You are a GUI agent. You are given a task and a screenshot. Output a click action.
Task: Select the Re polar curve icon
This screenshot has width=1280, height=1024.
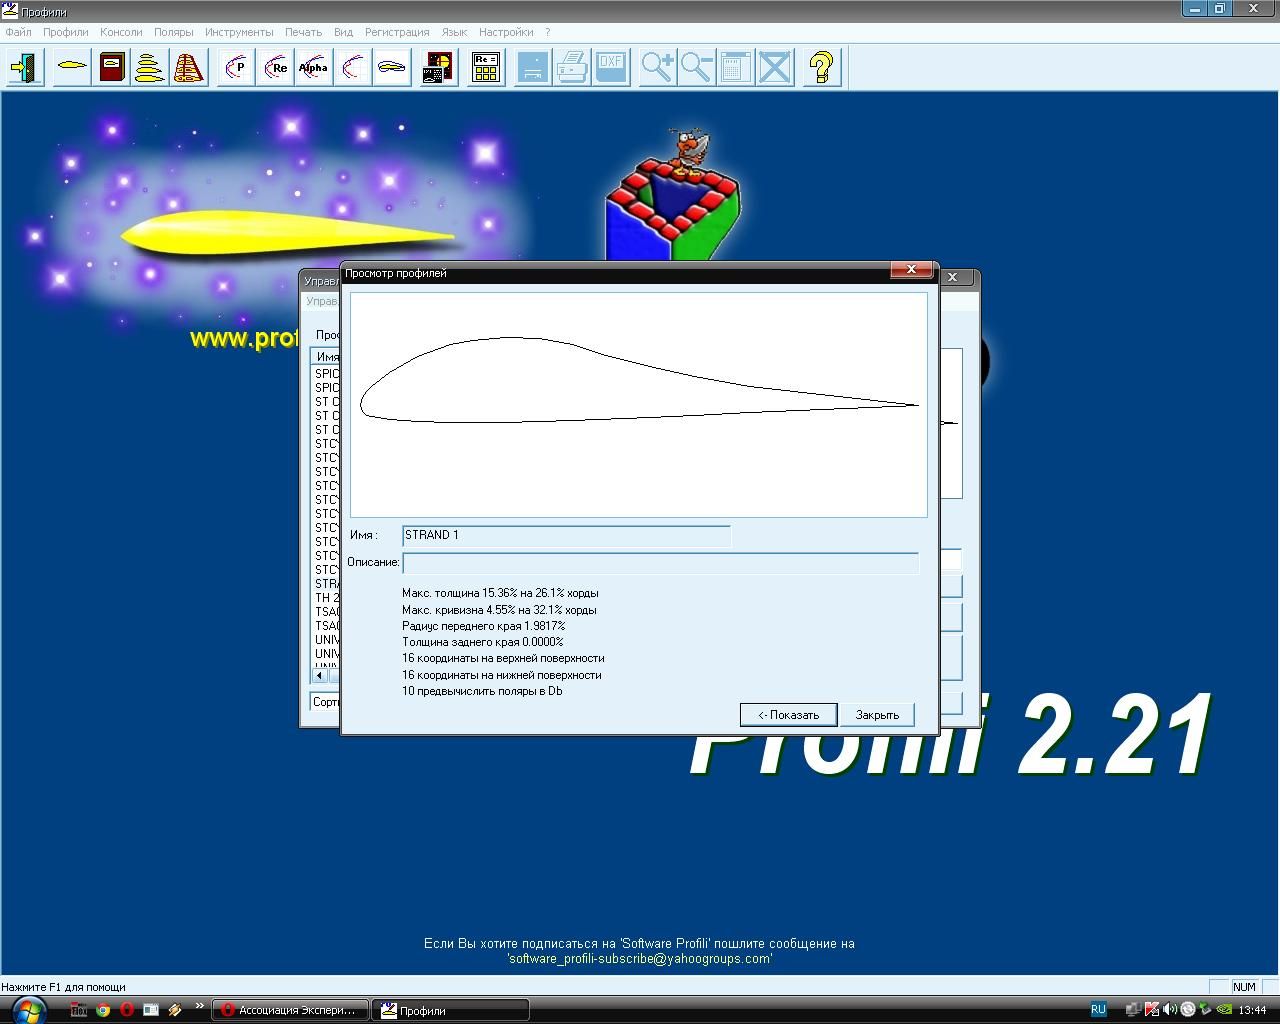(x=275, y=68)
